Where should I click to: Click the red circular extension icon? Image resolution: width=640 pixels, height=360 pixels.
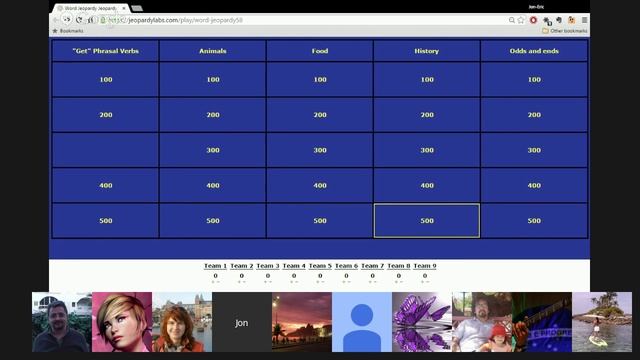[533, 20]
